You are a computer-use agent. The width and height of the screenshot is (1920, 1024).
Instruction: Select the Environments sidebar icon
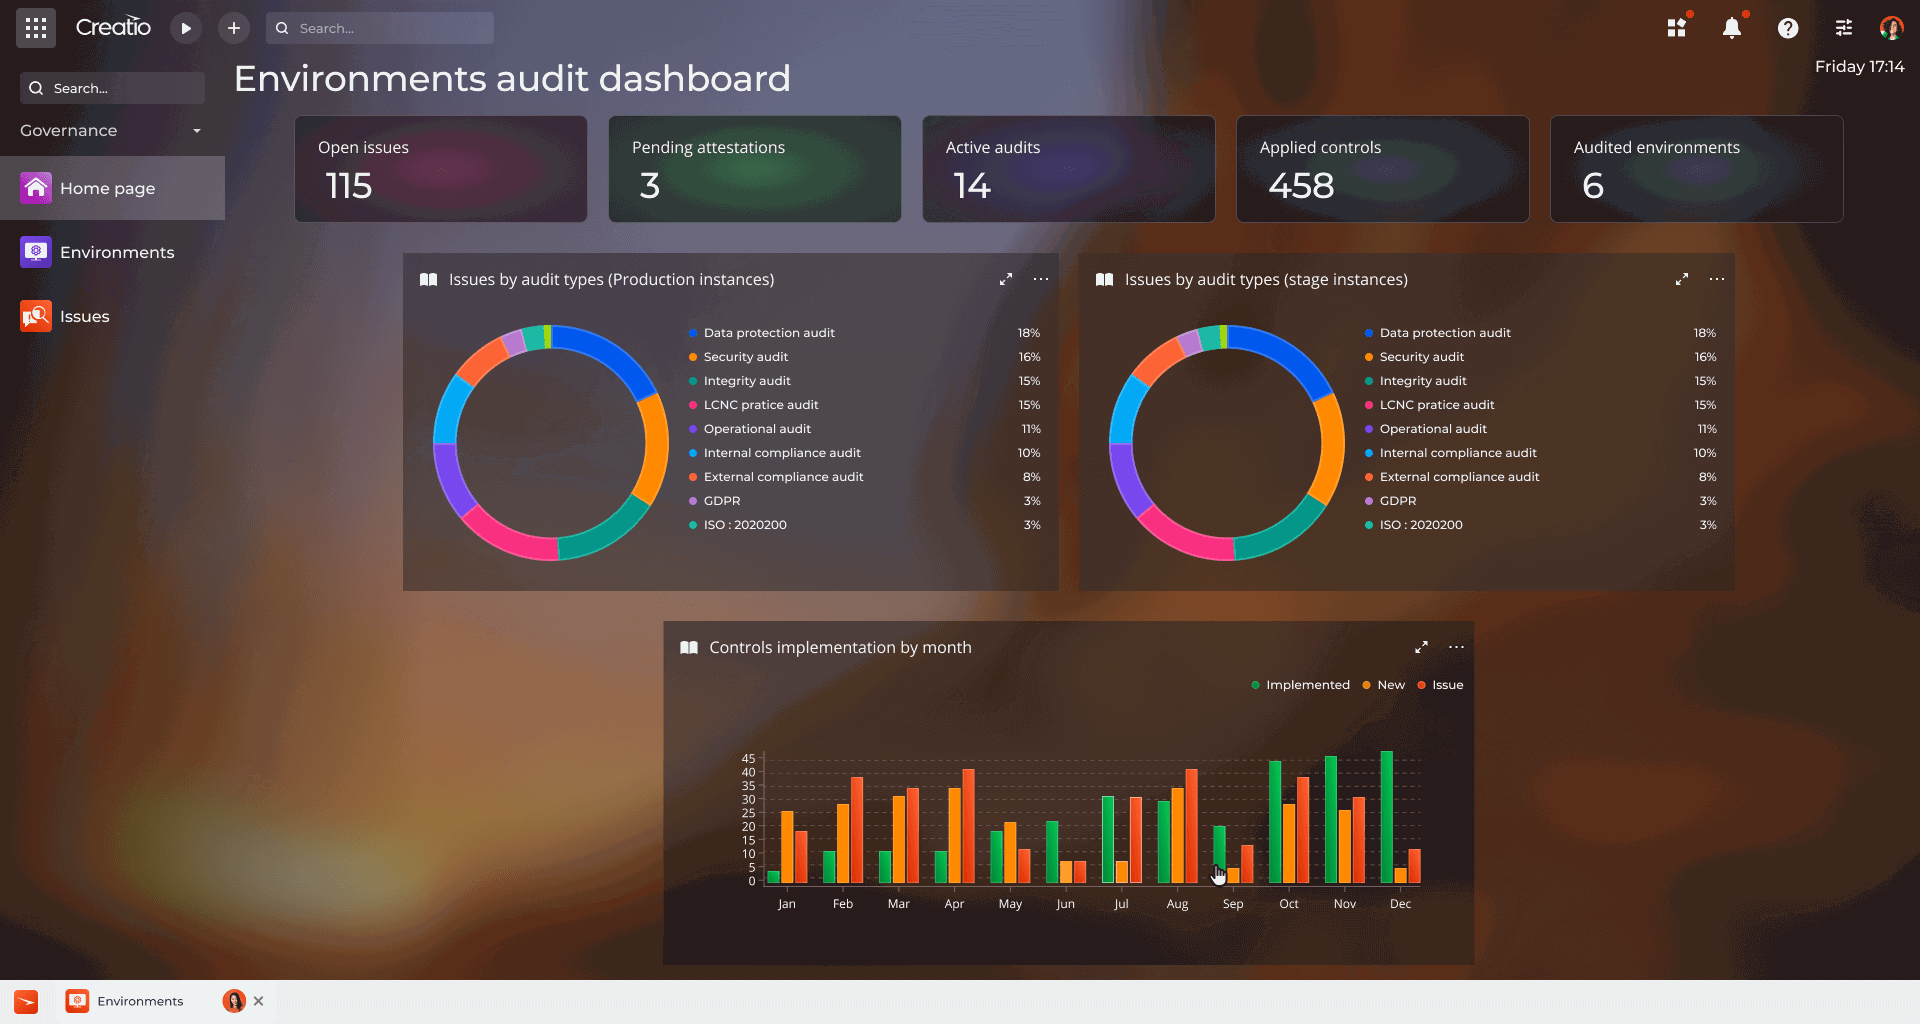(x=35, y=252)
